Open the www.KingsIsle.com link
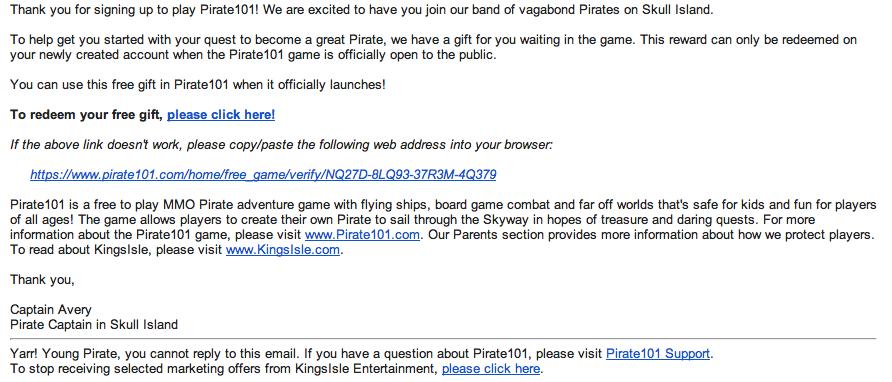The image size is (892, 382). tap(283, 249)
